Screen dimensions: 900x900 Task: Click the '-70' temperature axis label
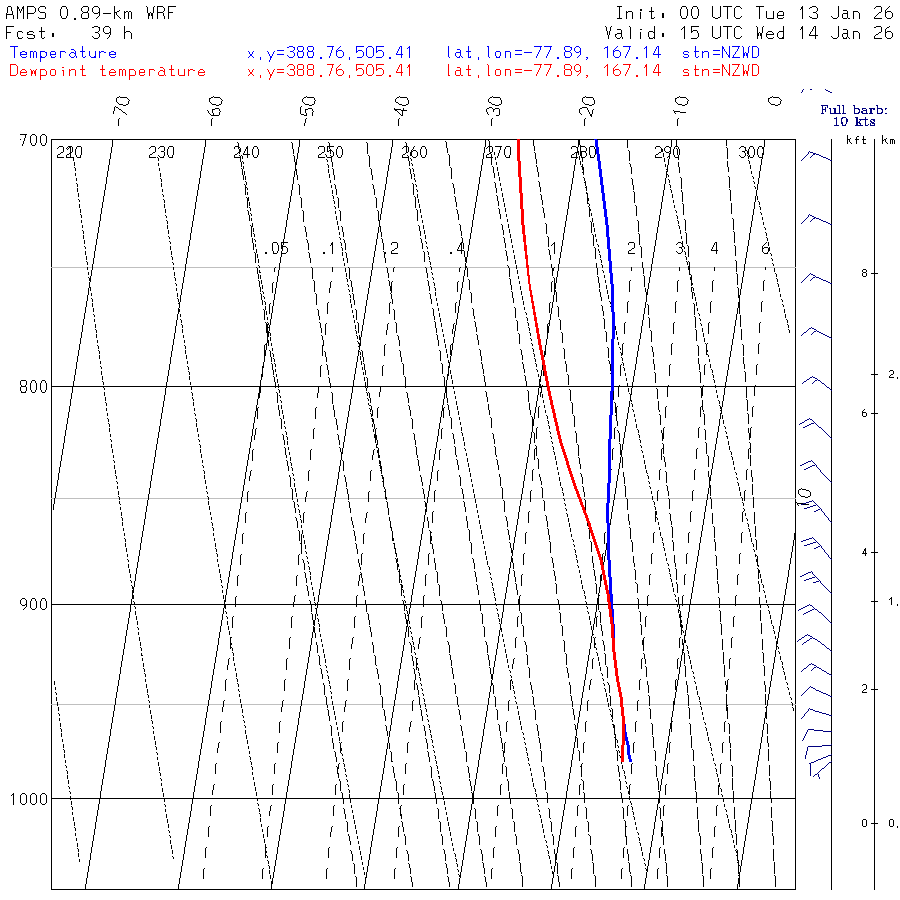tap(122, 111)
